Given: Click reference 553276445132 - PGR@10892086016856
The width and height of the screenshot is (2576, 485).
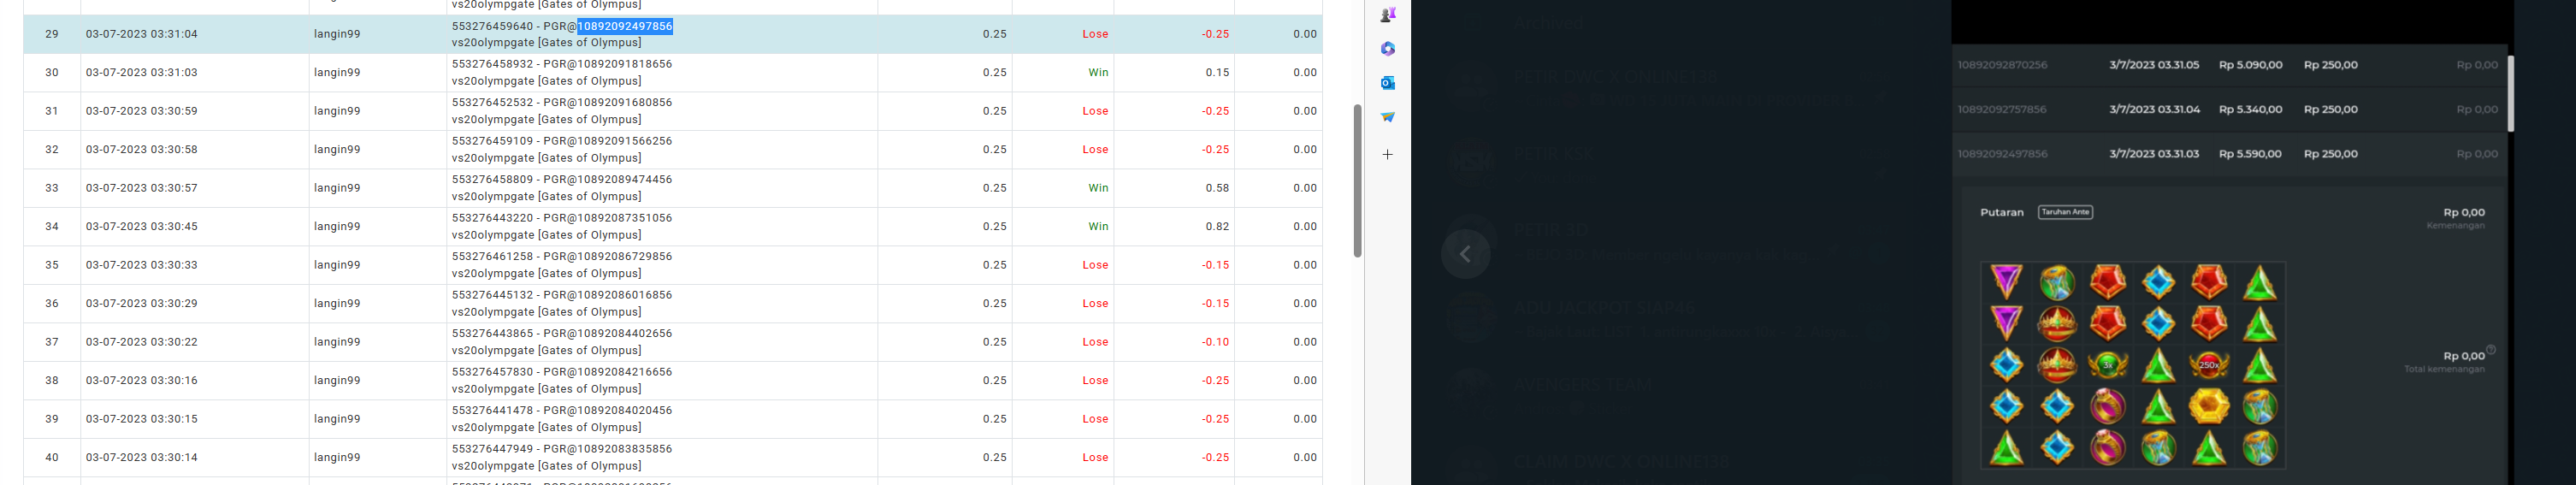Looking at the screenshot, I should point(562,296).
